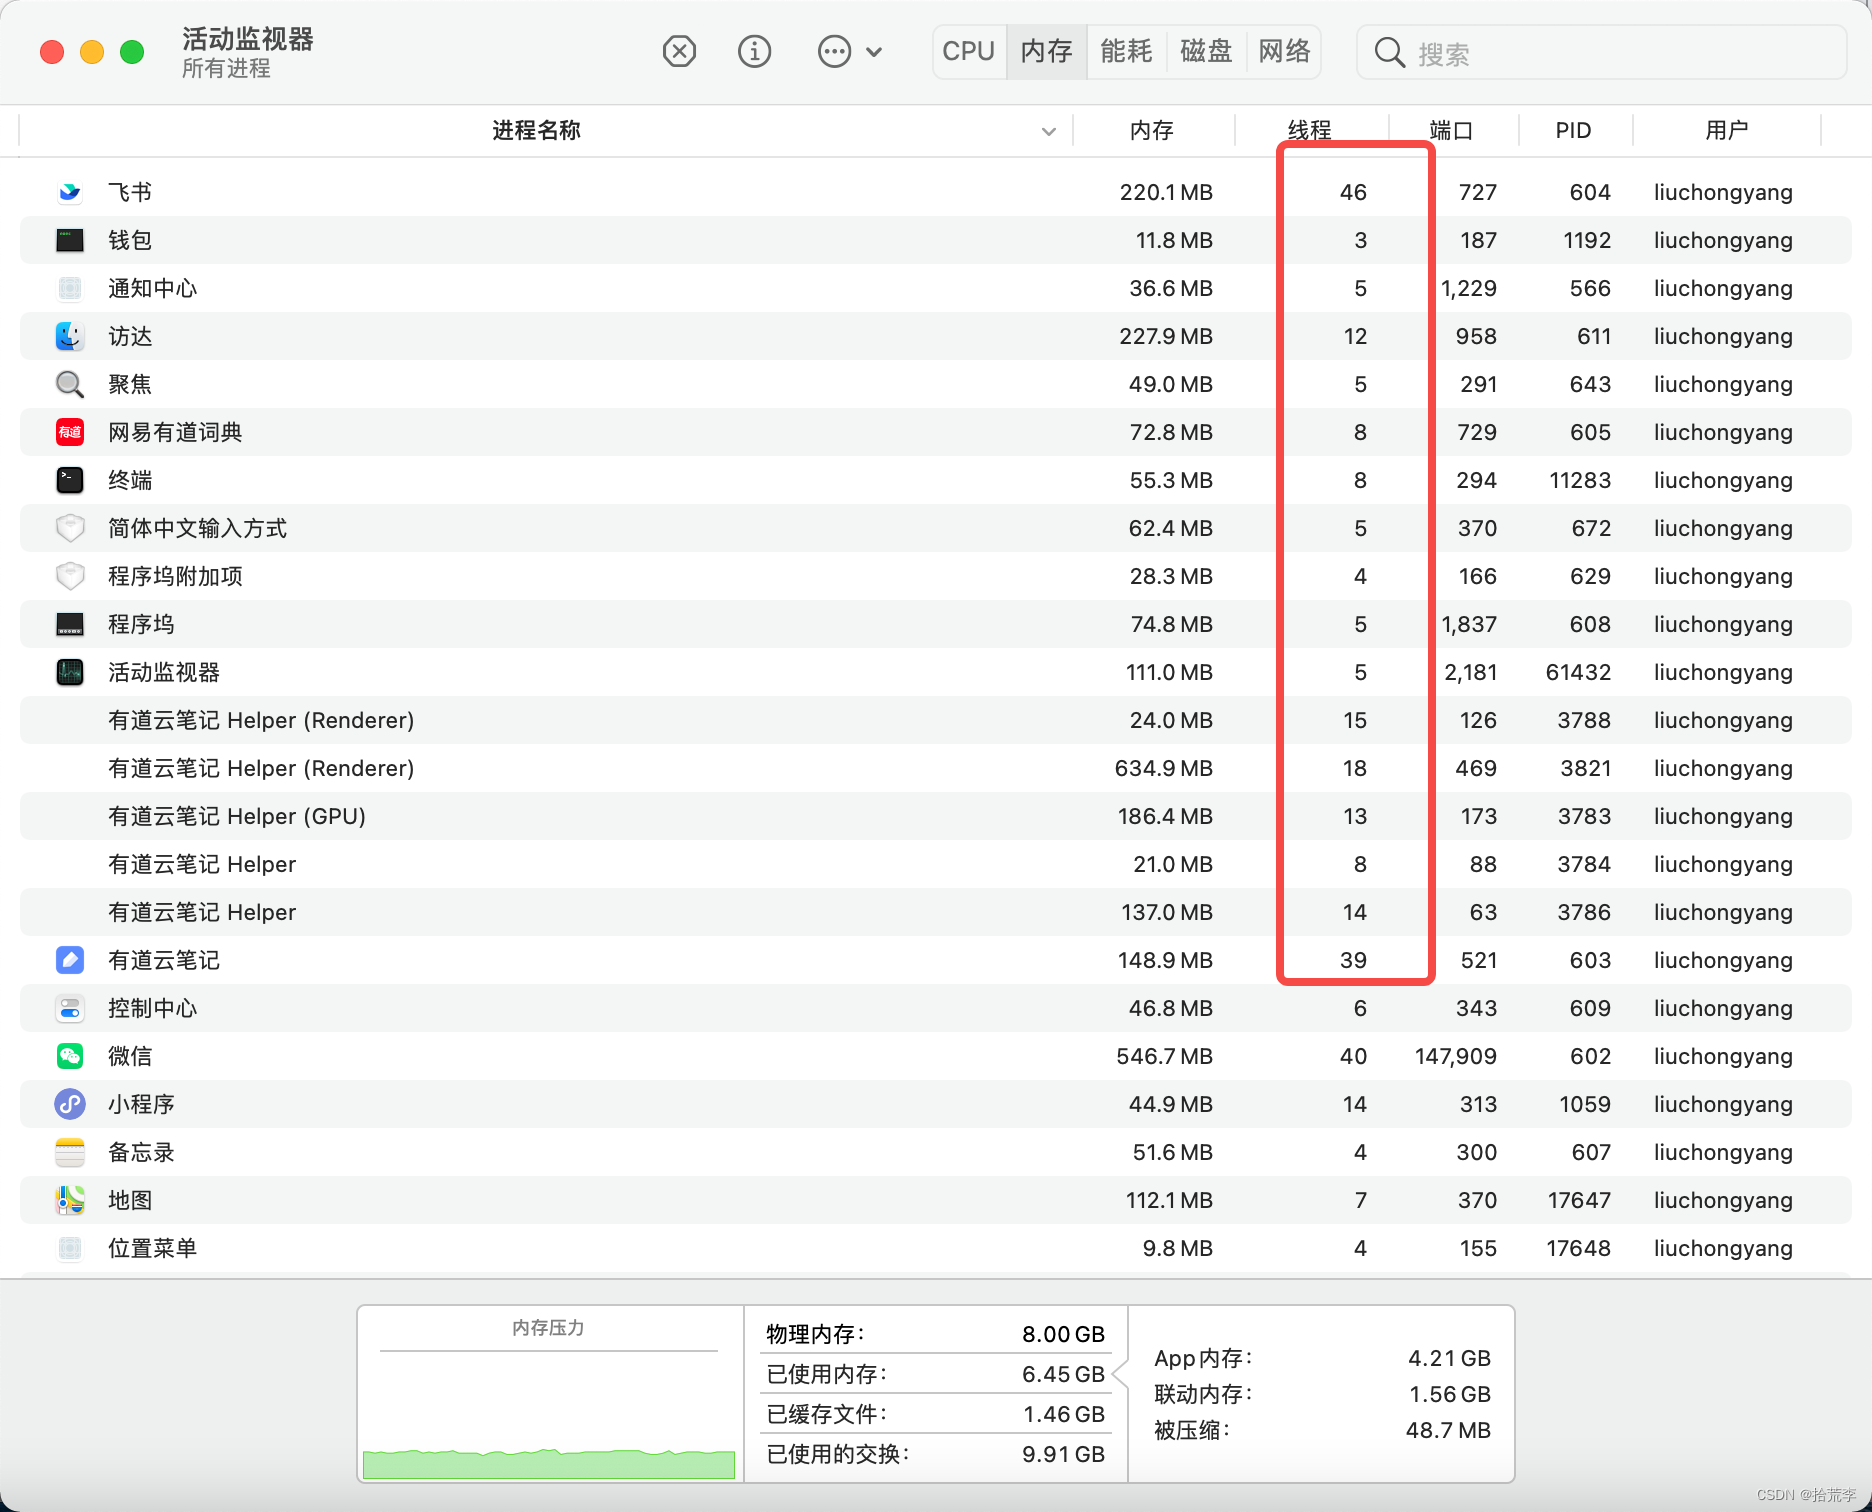The width and height of the screenshot is (1872, 1512).
Task: Click the 钱包 process icon
Action: (x=70, y=240)
